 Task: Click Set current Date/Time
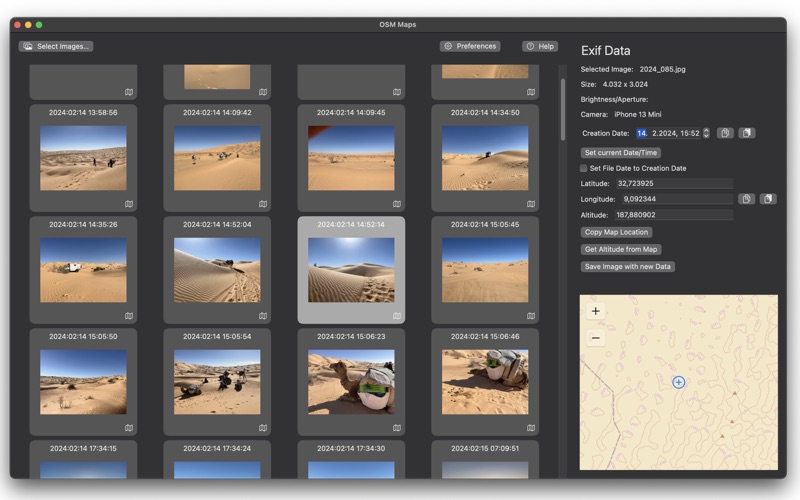coord(621,153)
